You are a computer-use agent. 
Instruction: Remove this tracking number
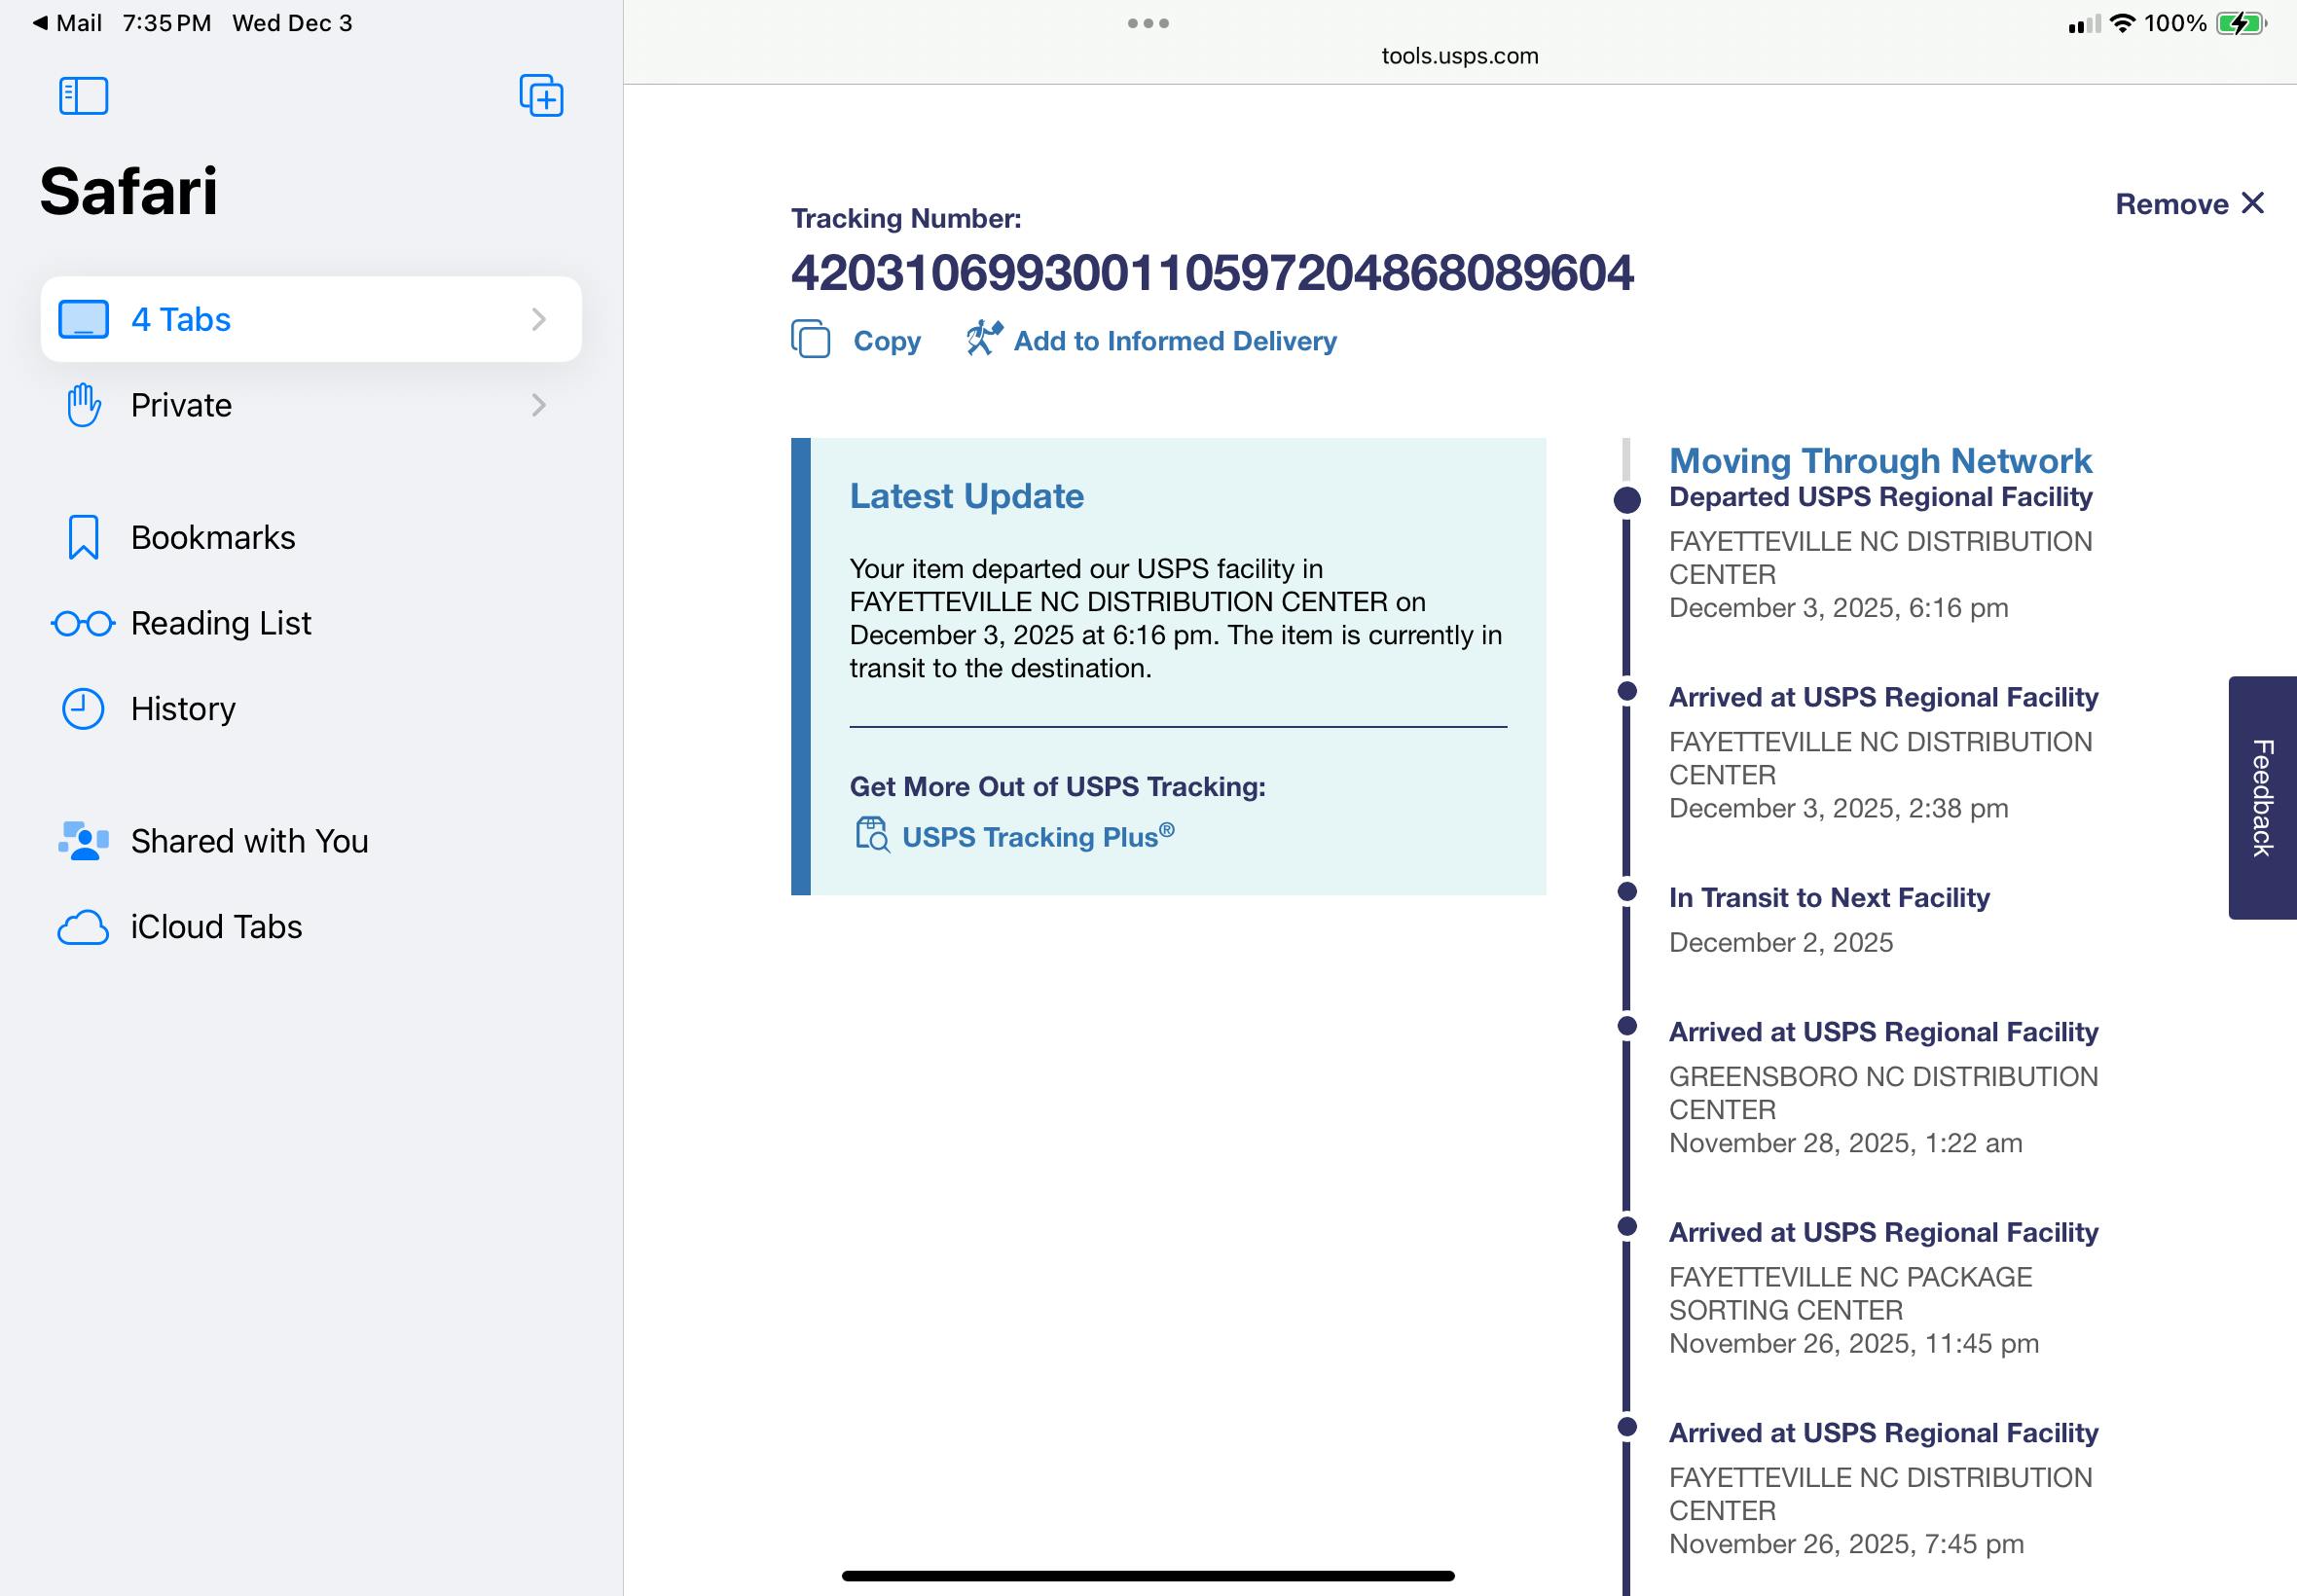[2188, 204]
